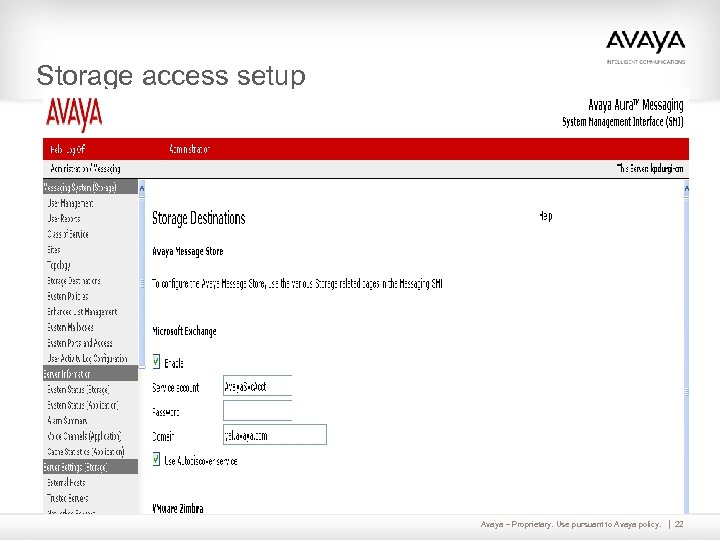Open Voice Channels (Application) in the sidebar

84,436
